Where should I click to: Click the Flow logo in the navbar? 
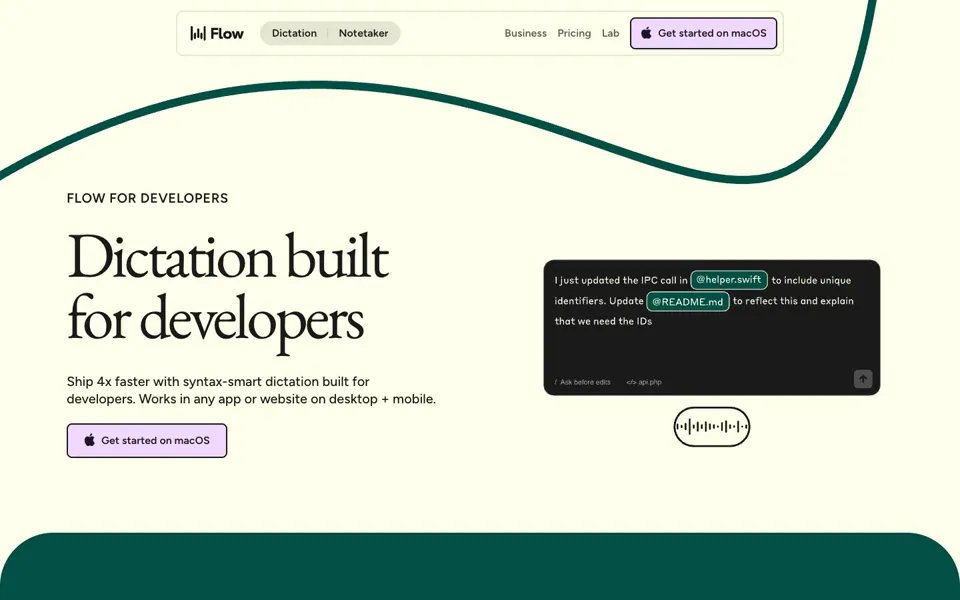(x=217, y=33)
